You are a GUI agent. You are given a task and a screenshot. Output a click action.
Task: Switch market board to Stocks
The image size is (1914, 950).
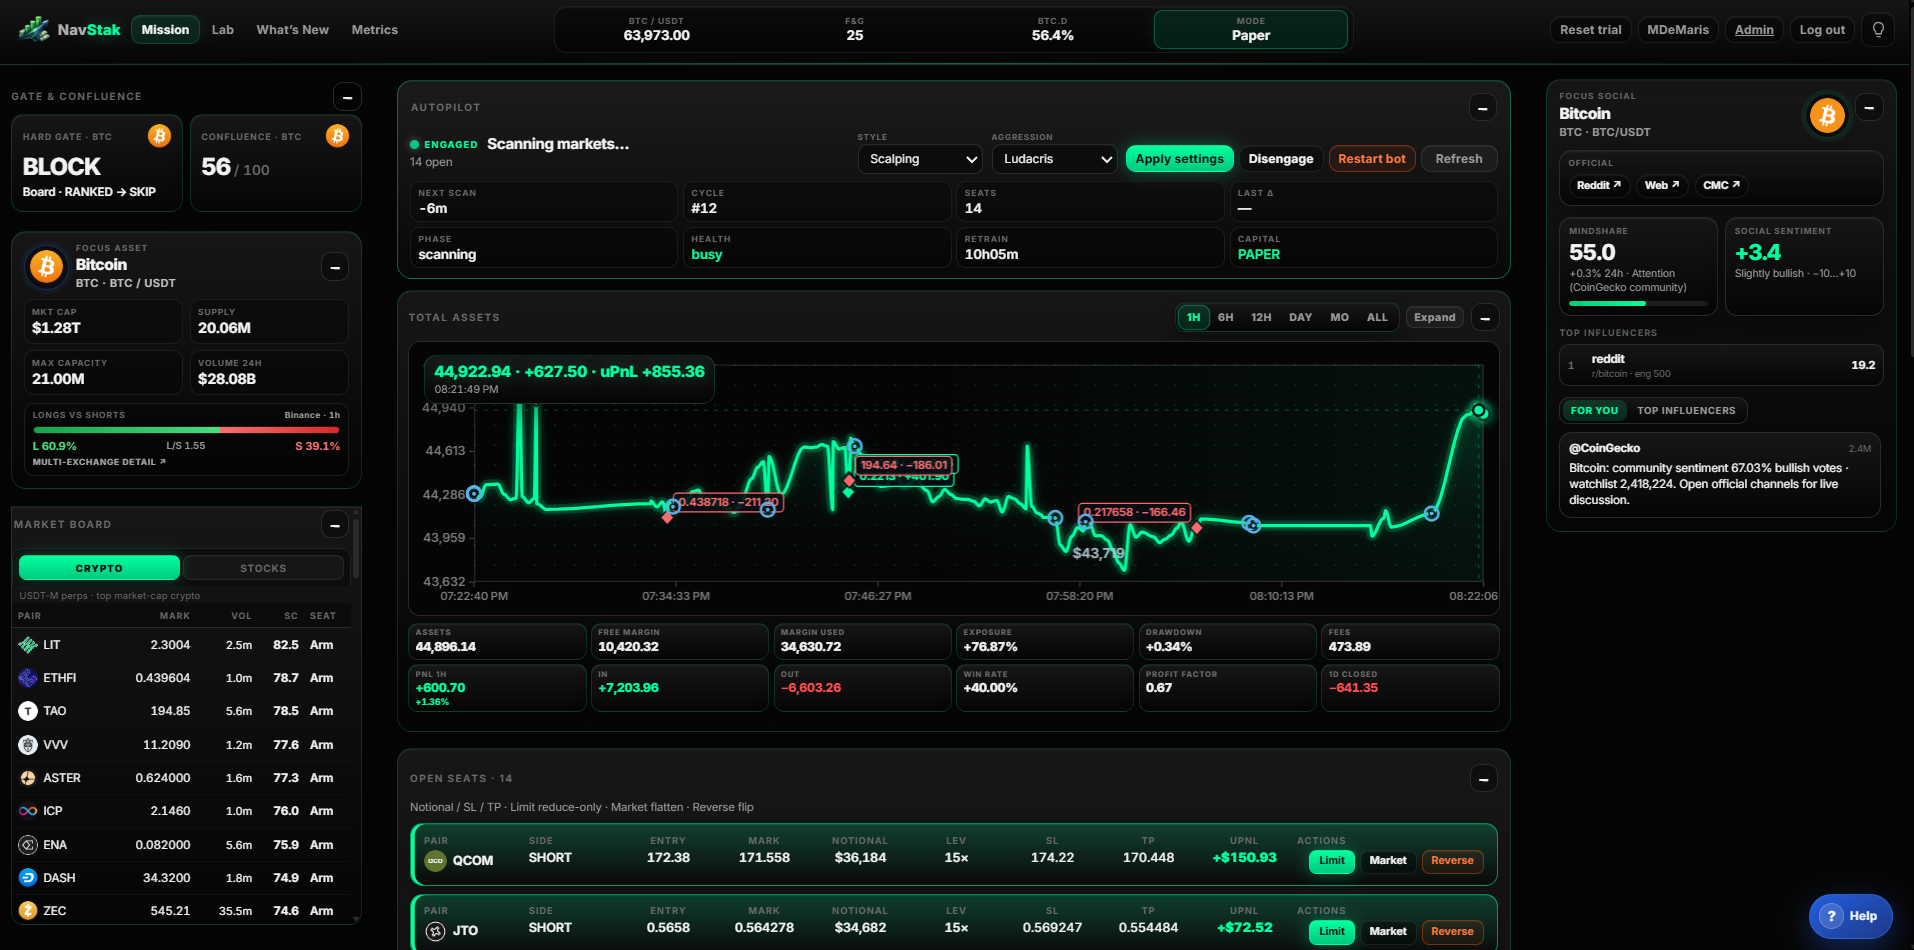(263, 568)
